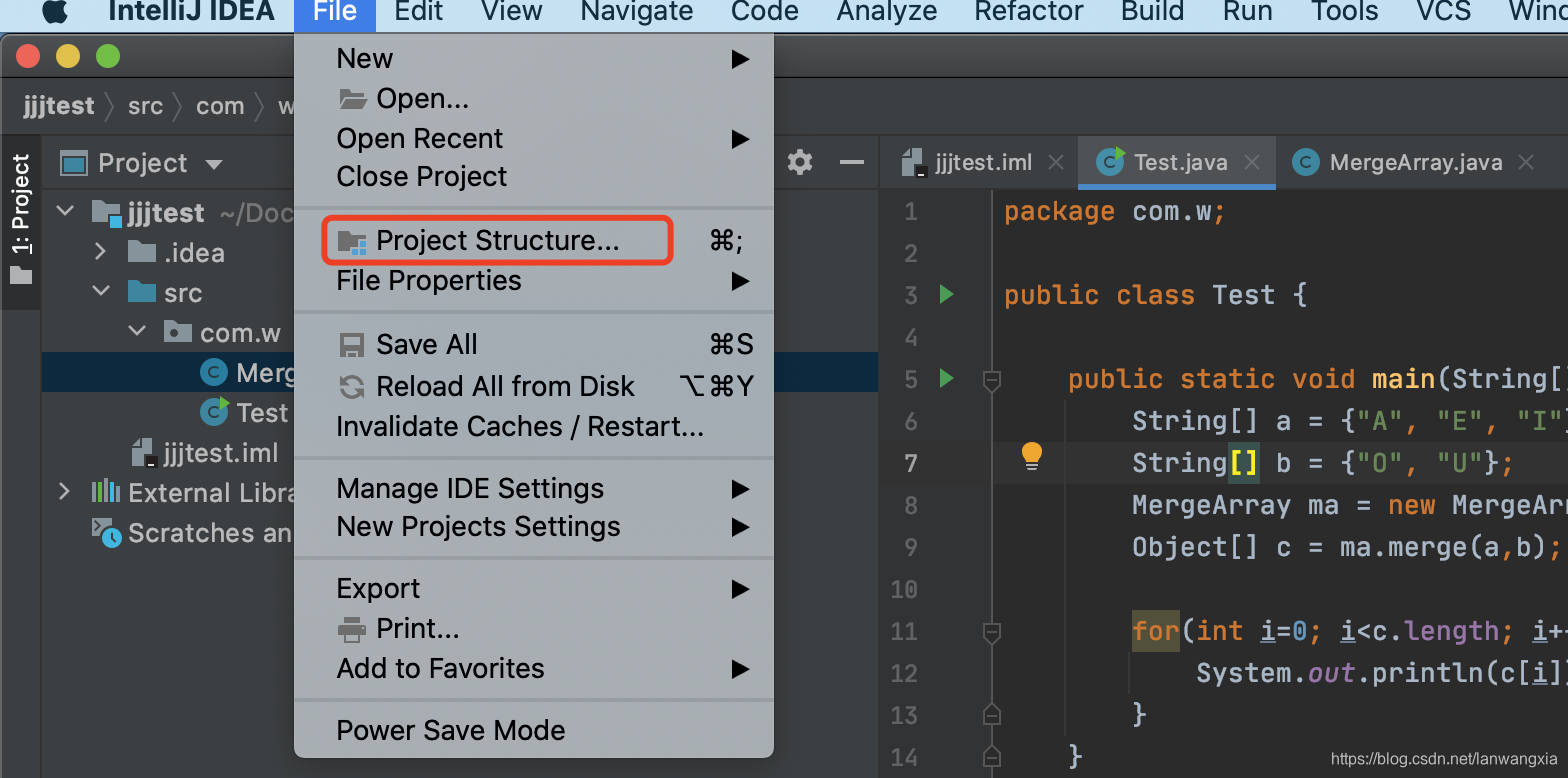Select jjjtest.iml file in project tree
Viewport: 1568px width, 778px height.
(x=220, y=453)
